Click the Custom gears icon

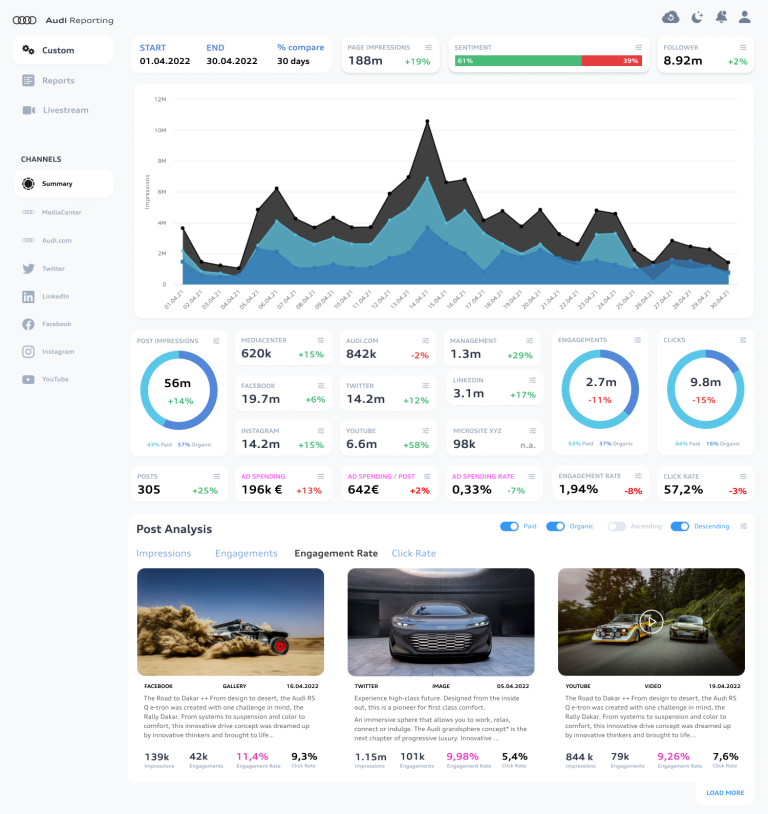[x=28, y=50]
